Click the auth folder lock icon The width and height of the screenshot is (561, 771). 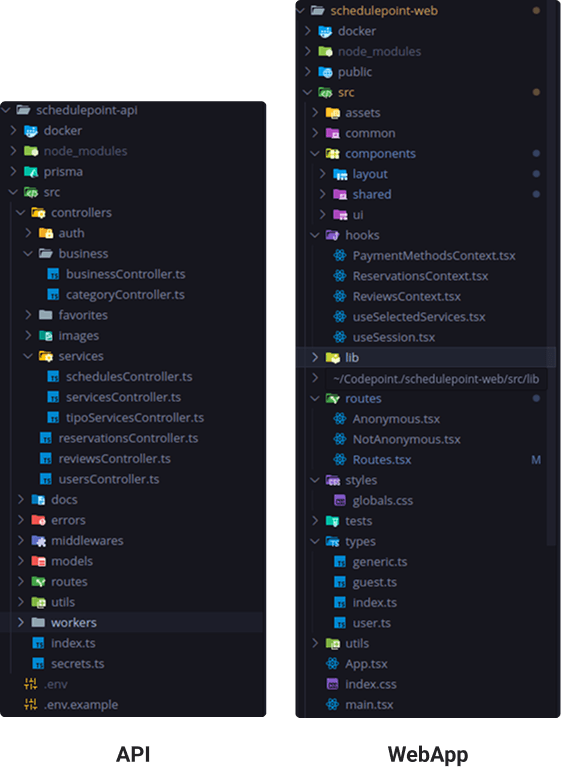[46, 233]
